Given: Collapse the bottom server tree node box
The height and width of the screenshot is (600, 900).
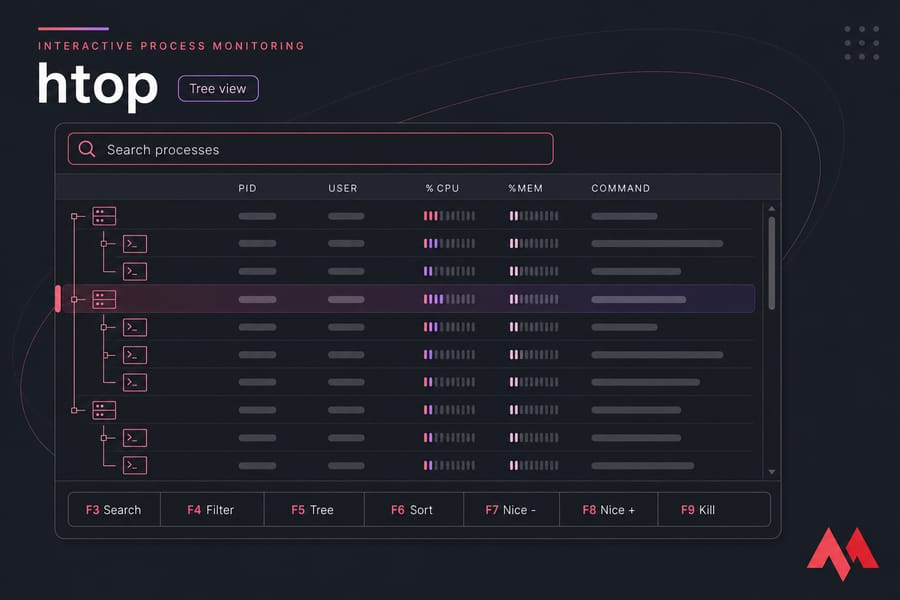Looking at the screenshot, I should tap(74, 410).
